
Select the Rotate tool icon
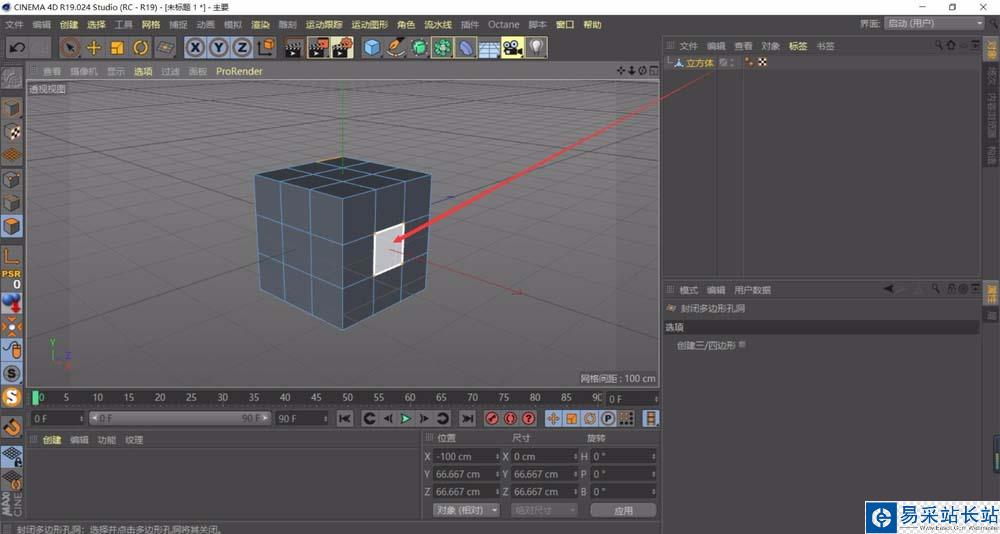coord(141,47)
